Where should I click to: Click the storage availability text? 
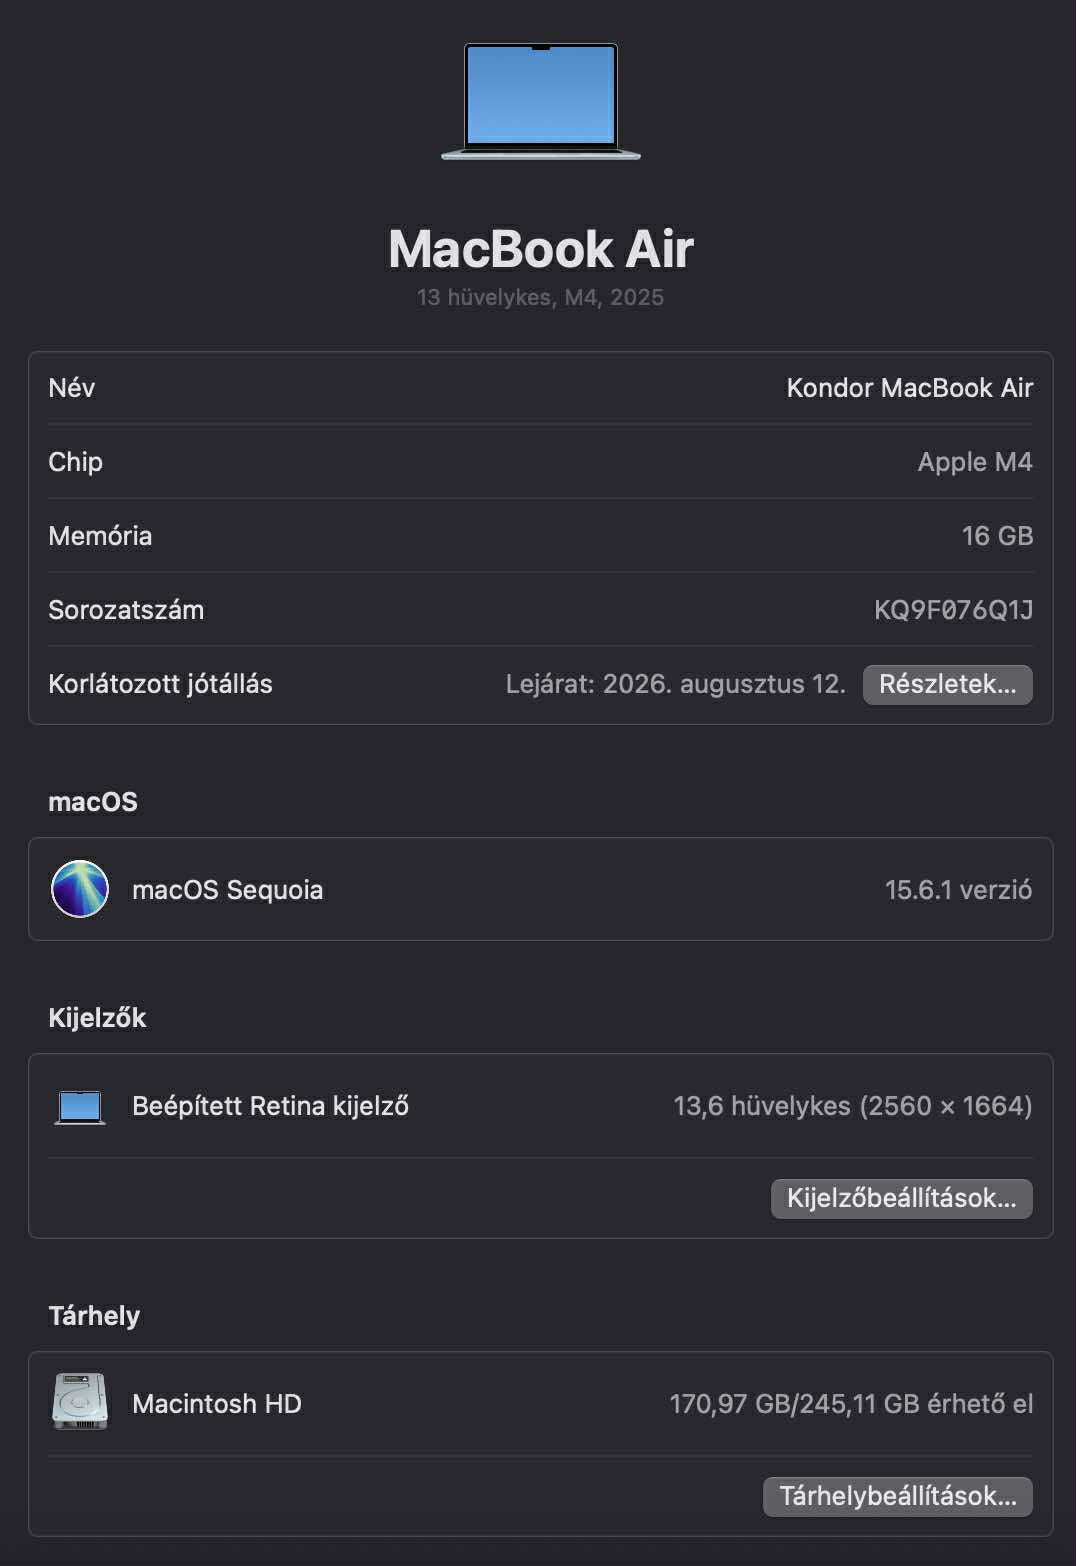coord(850,1404)
